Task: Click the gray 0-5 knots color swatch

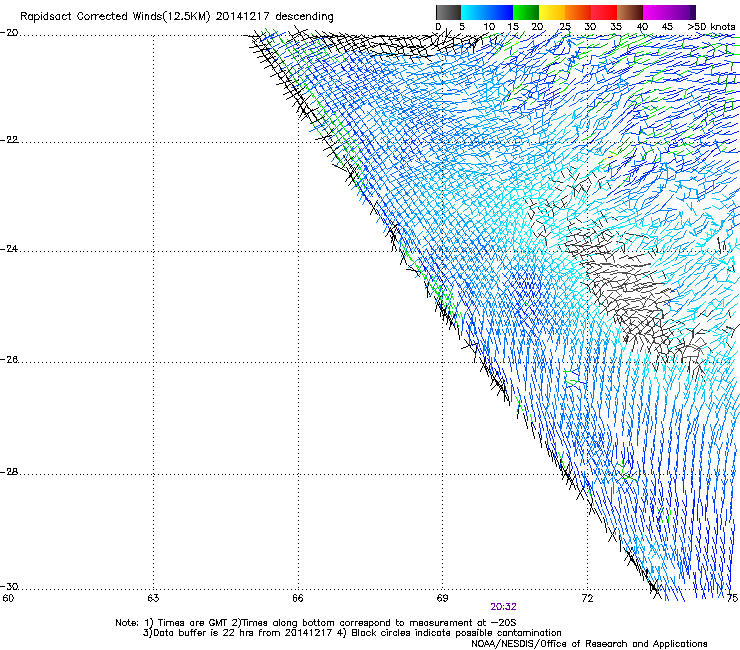Action: click(x=448, y=12)
